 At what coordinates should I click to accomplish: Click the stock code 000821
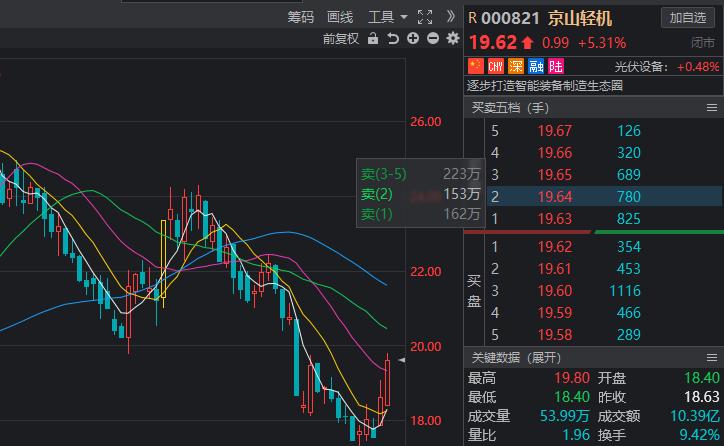tap(510, 18)
